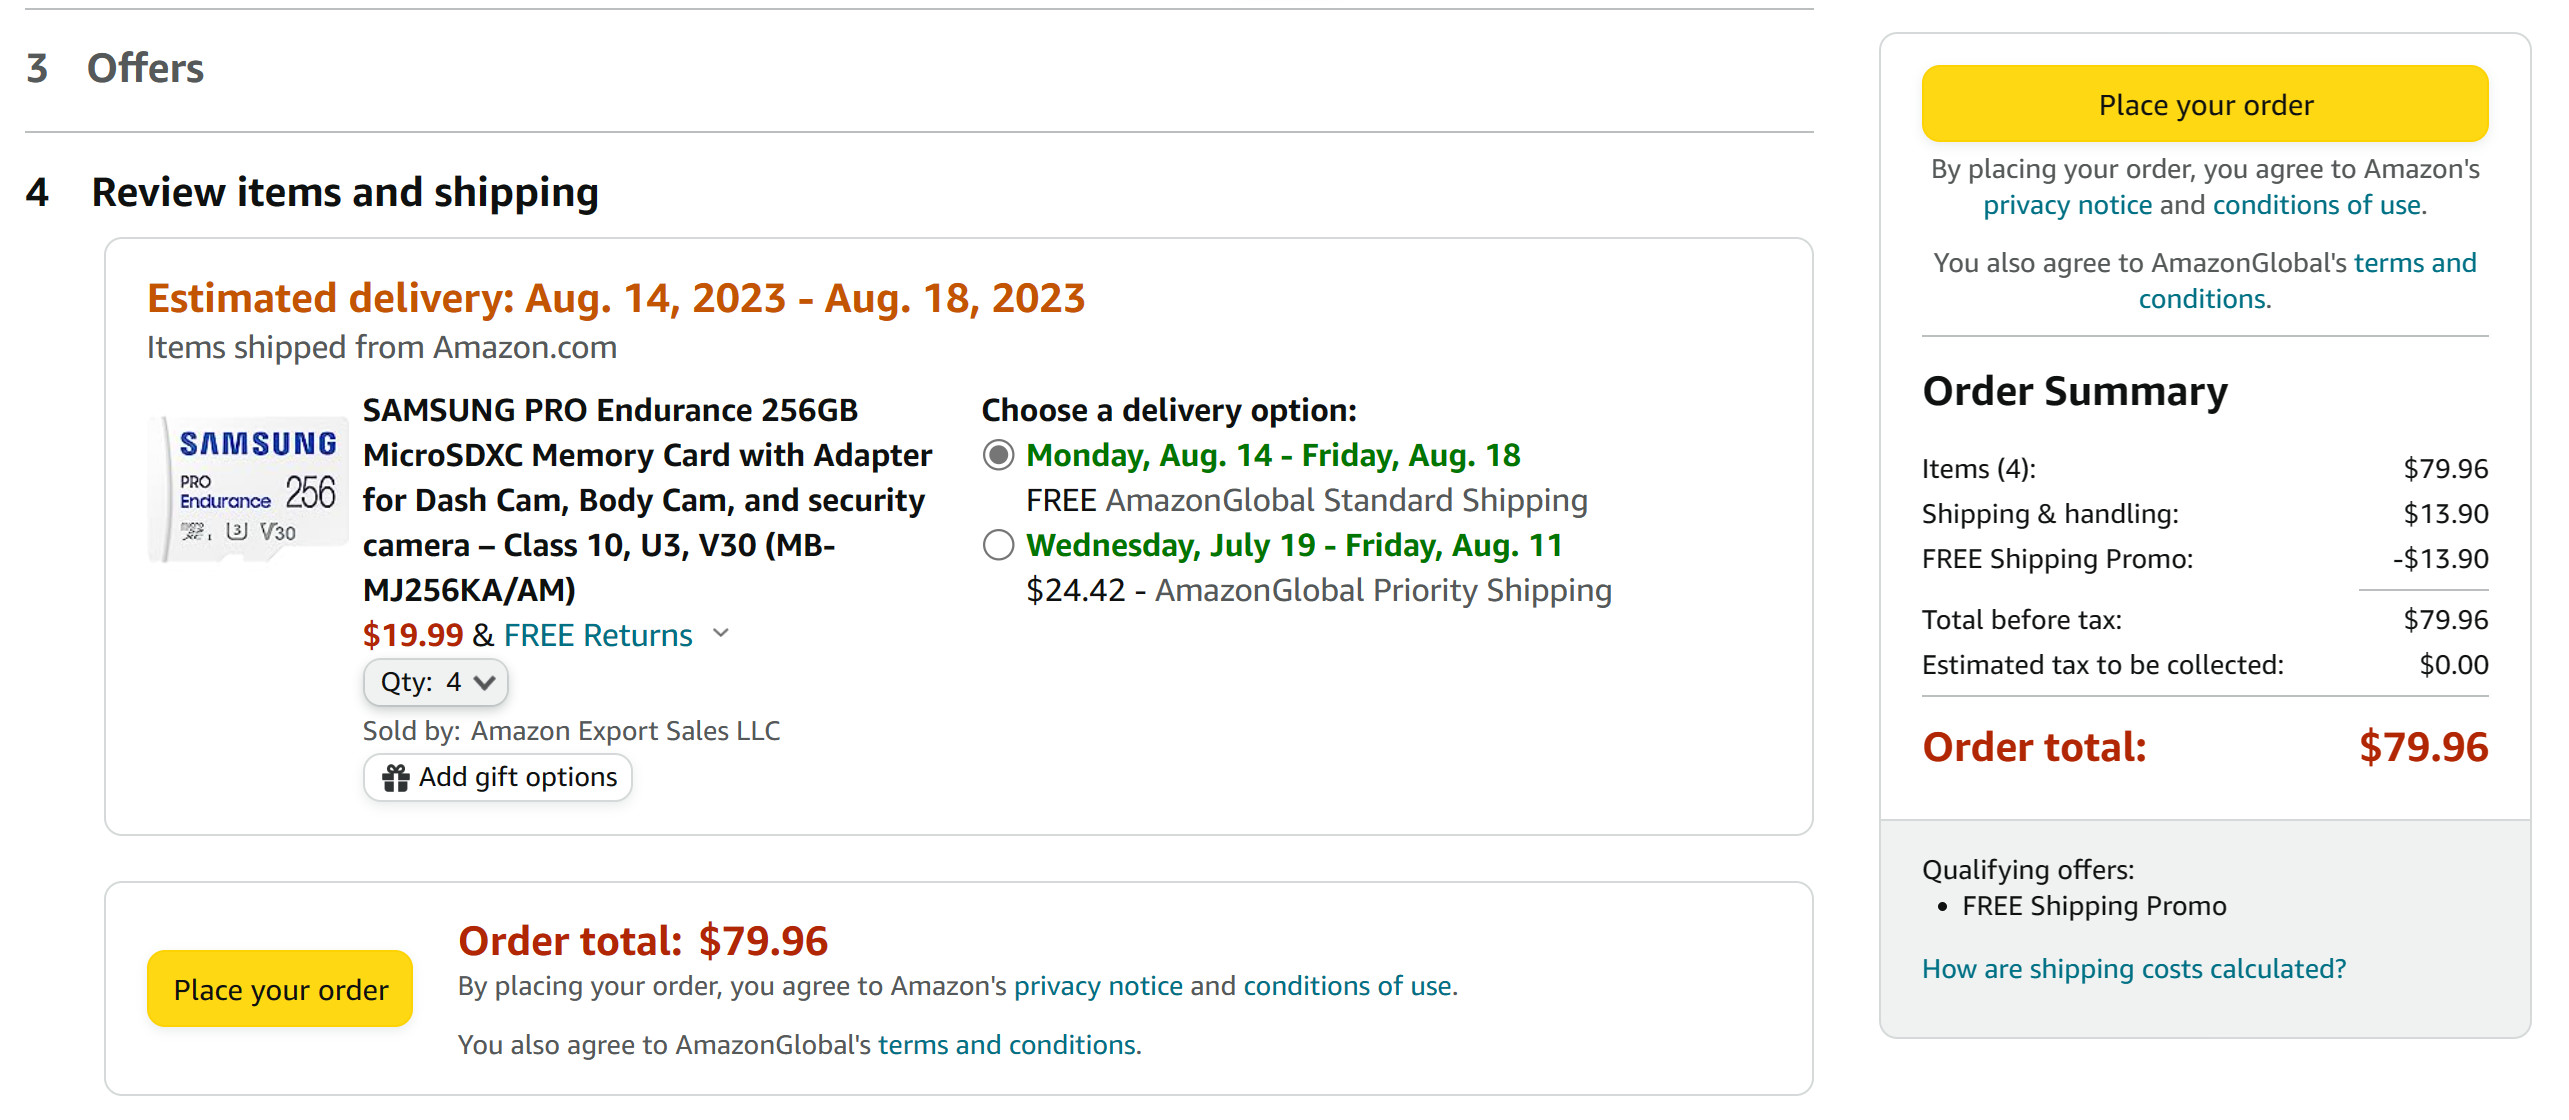
Task: Select Monday Aug. 14 standard shipping option
Action: (x=998, y=456)
